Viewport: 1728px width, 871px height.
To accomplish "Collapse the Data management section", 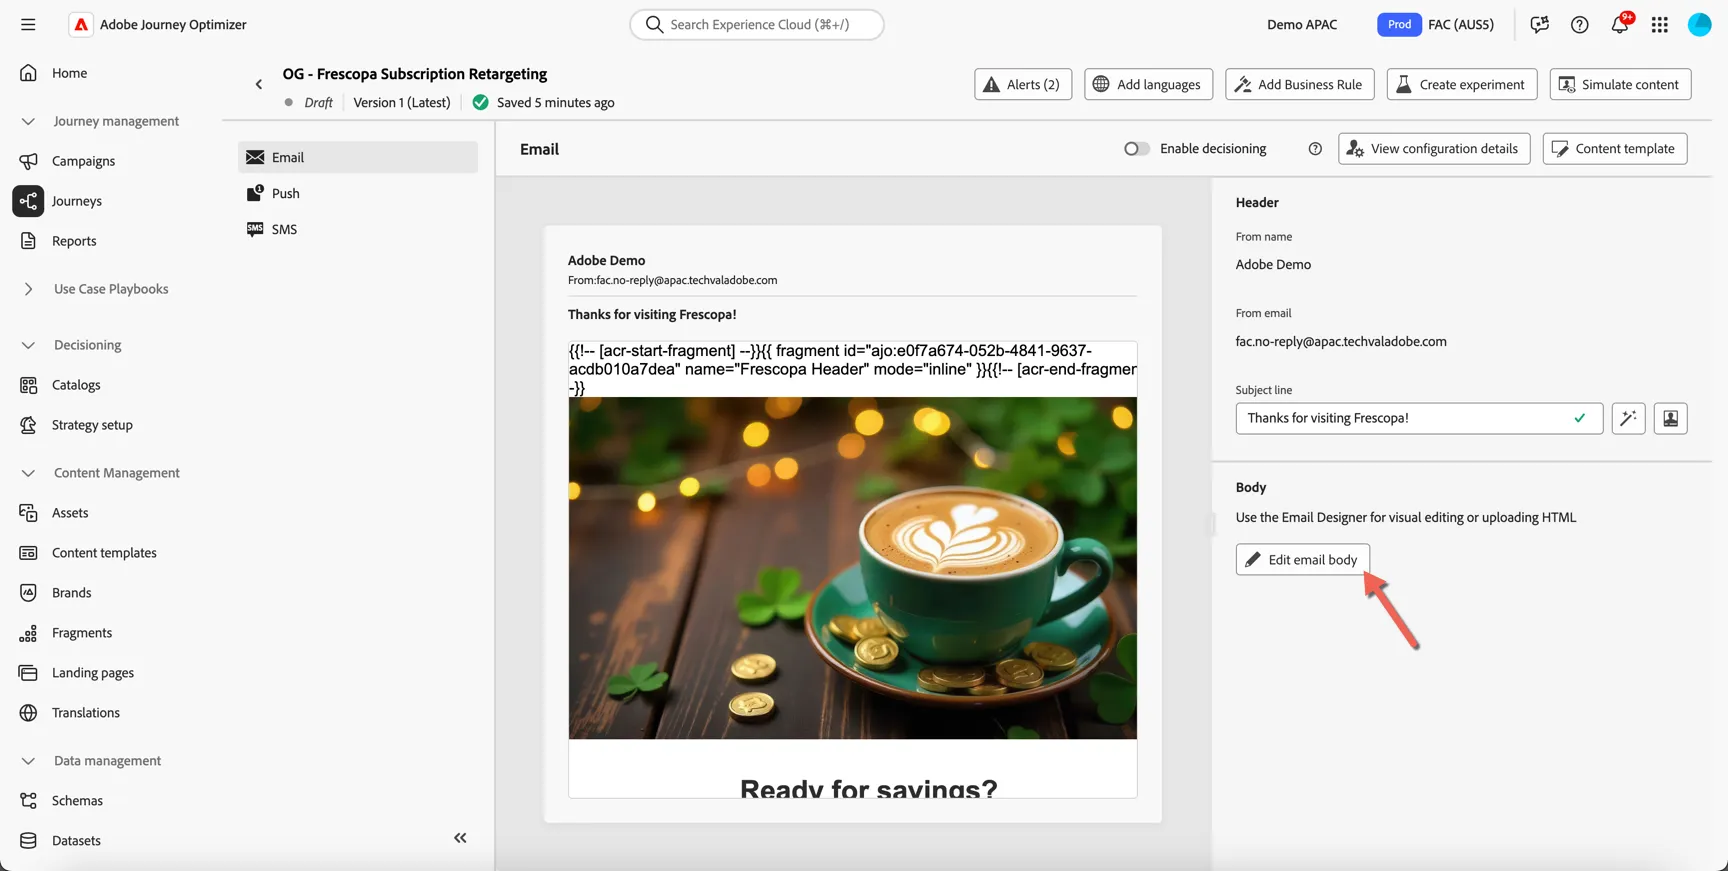I will (28, 761).
